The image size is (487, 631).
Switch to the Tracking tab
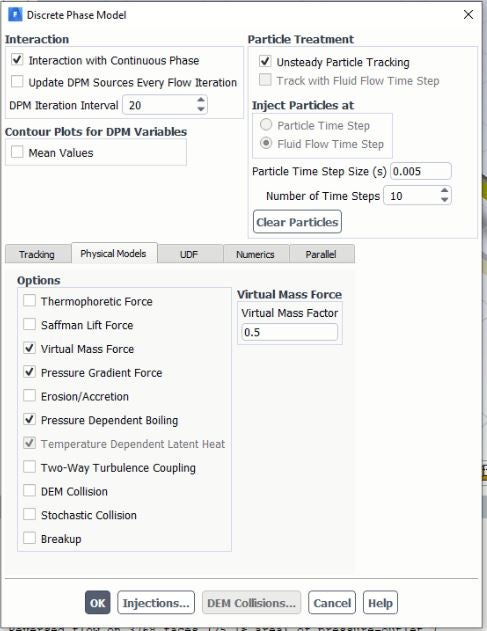click(x=37, y=254)
